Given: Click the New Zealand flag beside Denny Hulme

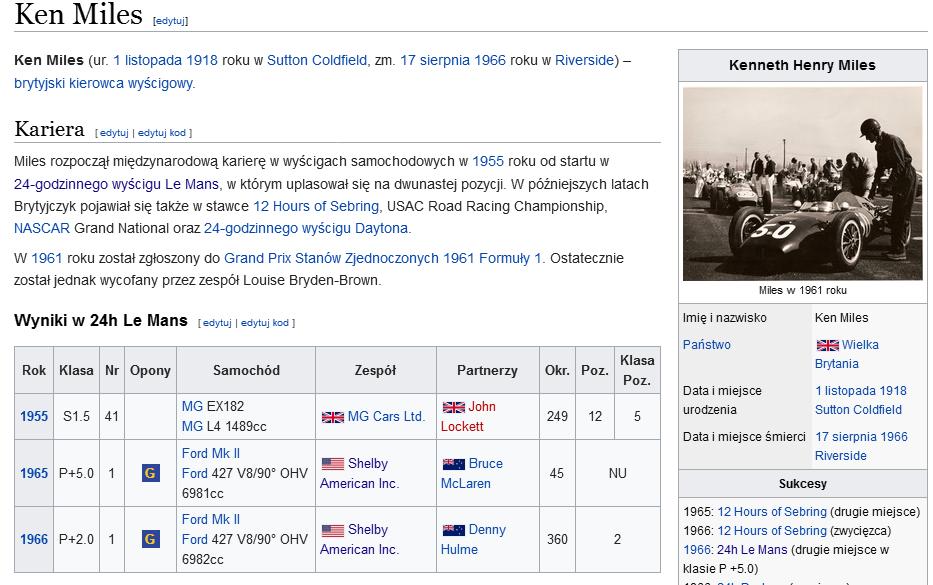Looking at the screenshot, I should 453,530.
